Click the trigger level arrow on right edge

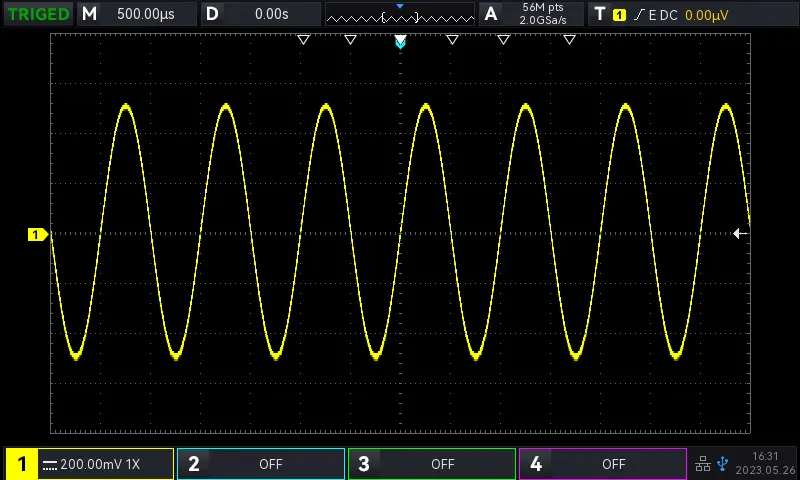click(740, 233)
